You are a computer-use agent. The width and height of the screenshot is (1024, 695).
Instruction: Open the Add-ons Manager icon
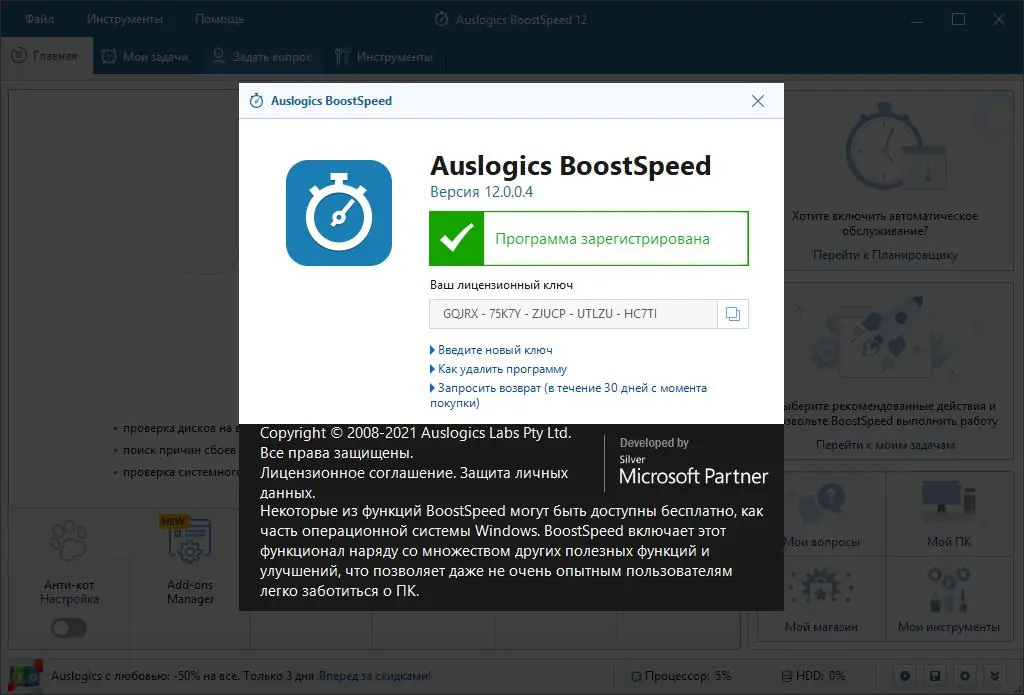coord(189,541)
